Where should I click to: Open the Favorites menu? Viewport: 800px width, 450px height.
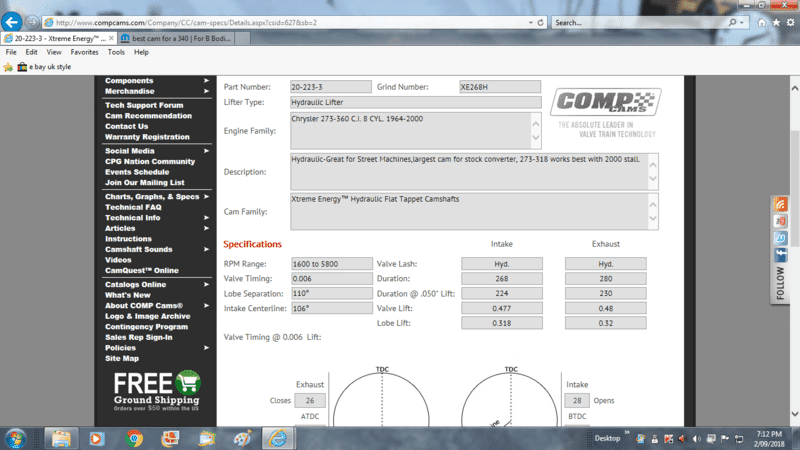click(84, 52)
